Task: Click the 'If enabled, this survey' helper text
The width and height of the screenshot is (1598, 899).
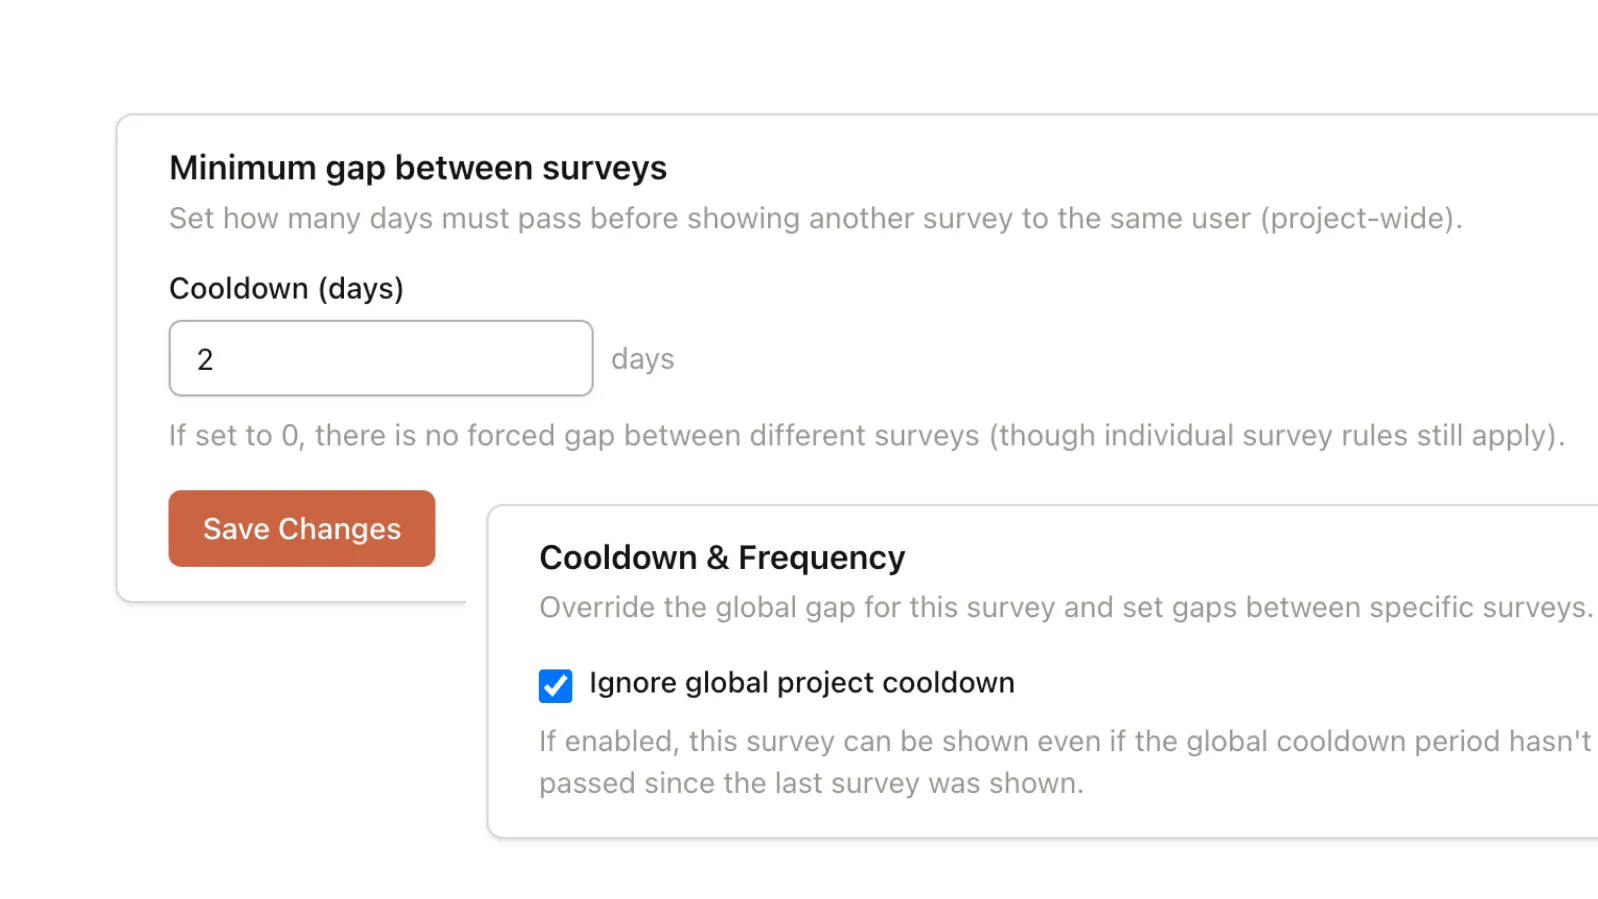Action: tap(1064, 741)
